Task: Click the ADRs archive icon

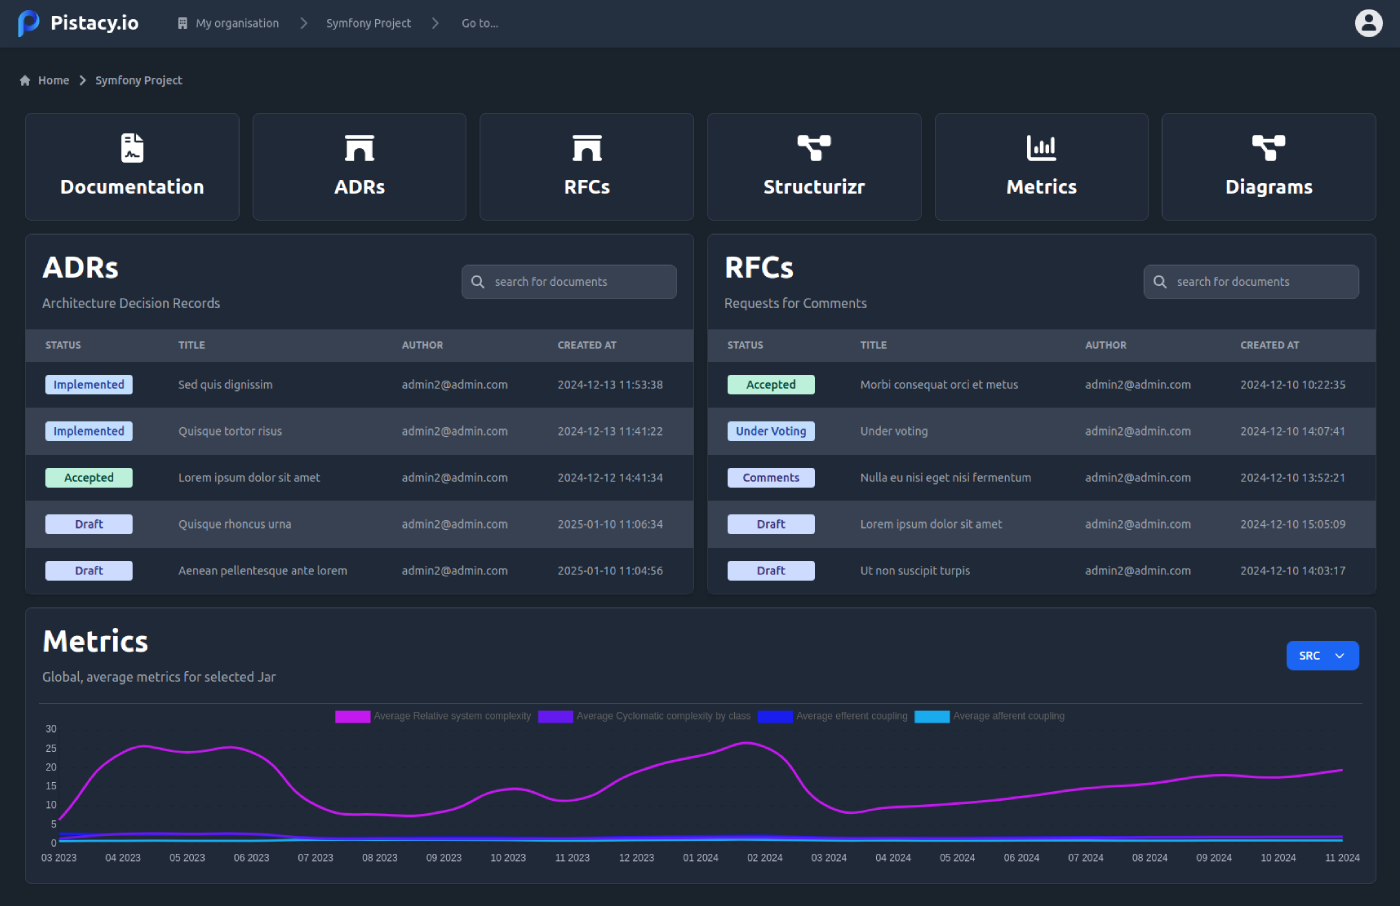Action: click(x=359, y=146)
